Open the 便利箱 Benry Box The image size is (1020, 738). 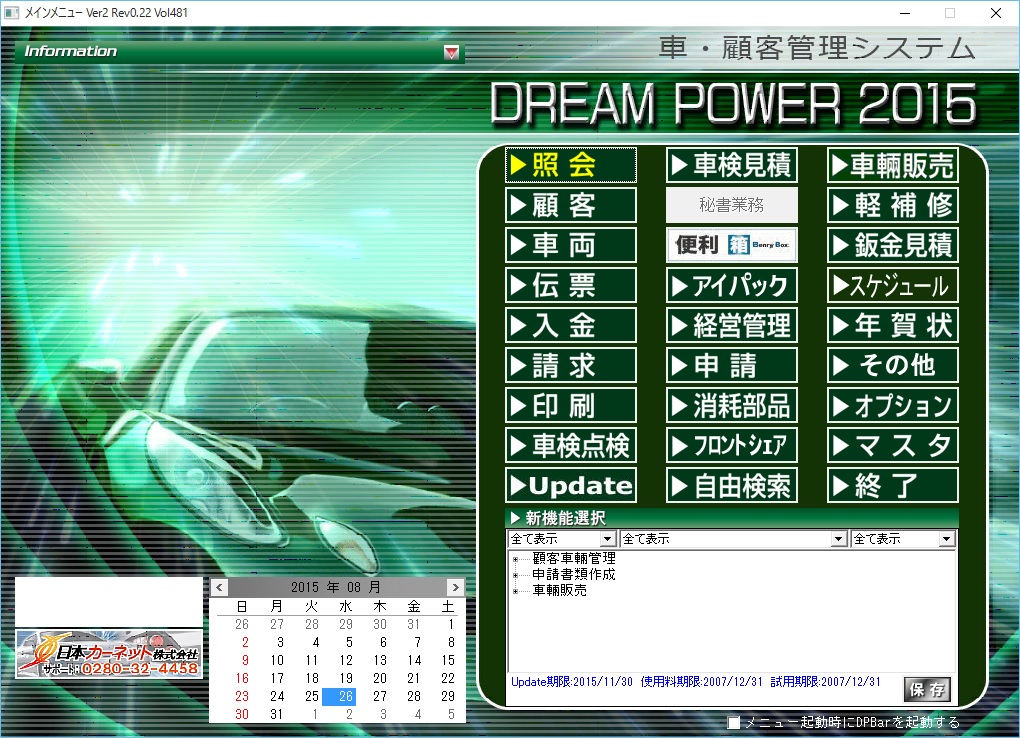click(x=732, y=245)
